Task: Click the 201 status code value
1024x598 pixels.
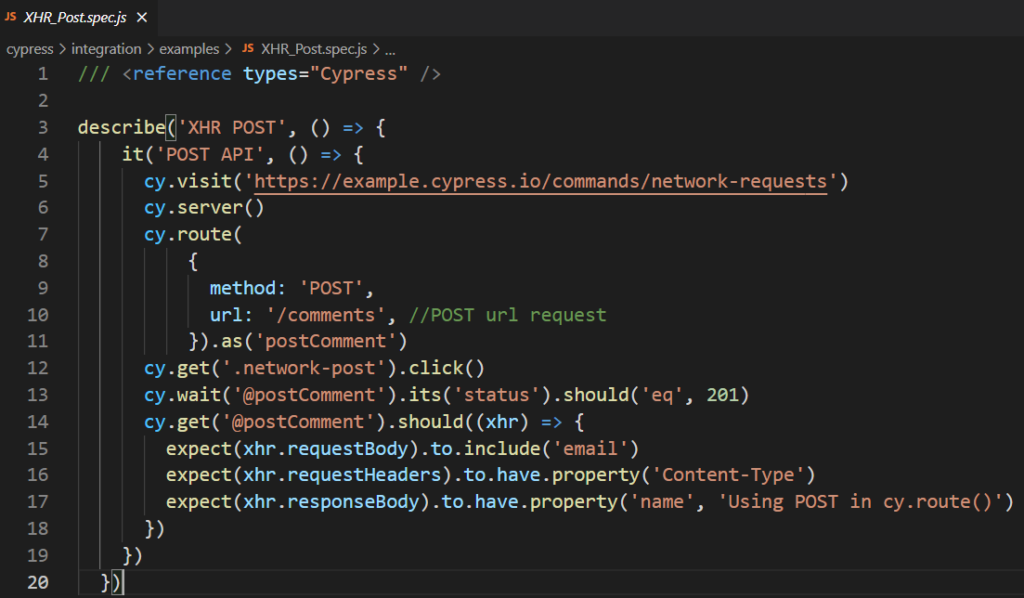Action: click(x=722, y=395)
